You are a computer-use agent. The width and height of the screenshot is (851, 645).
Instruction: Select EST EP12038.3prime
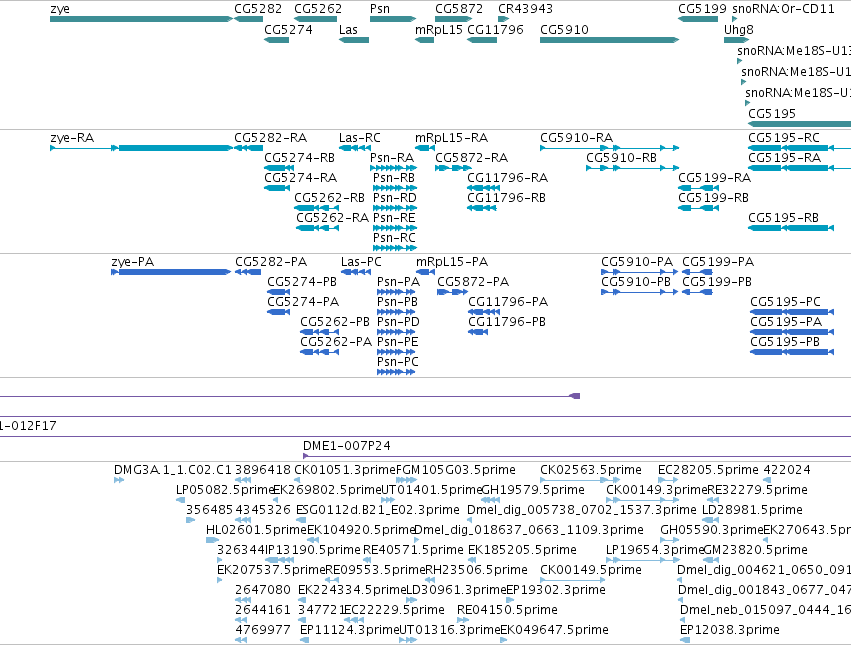point(685,640)
